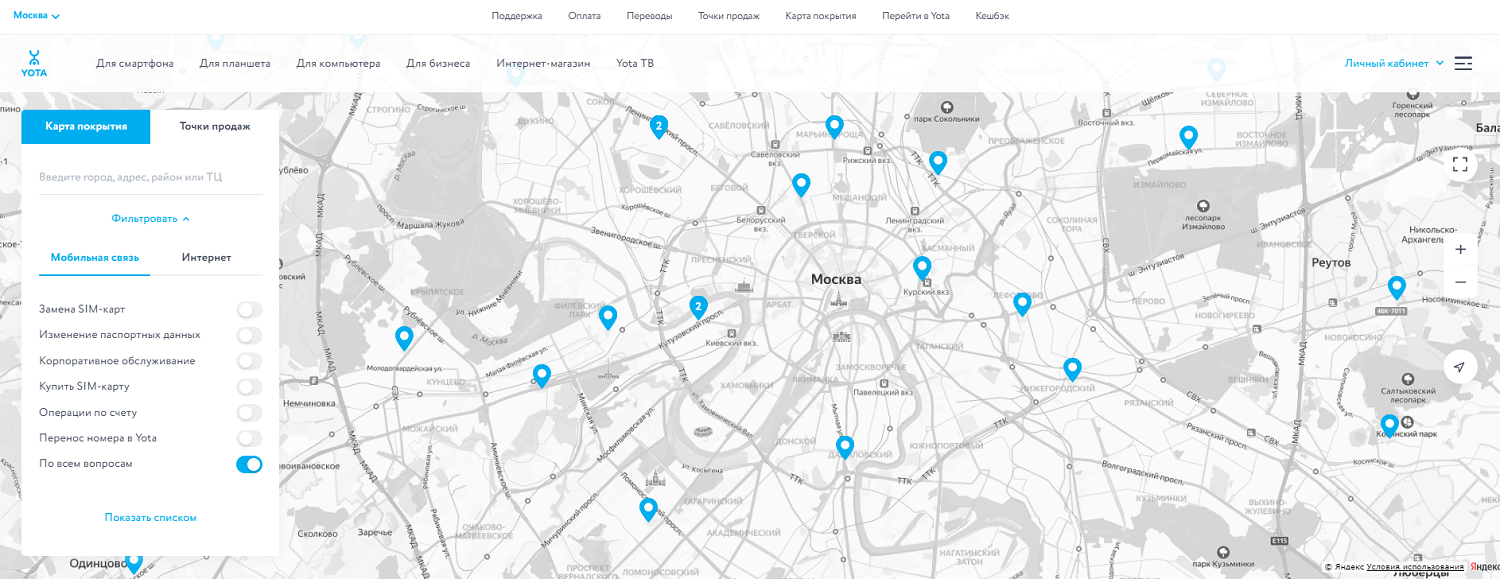
Task: Select the map pin near Кунцево
Action: click(542, 376)
